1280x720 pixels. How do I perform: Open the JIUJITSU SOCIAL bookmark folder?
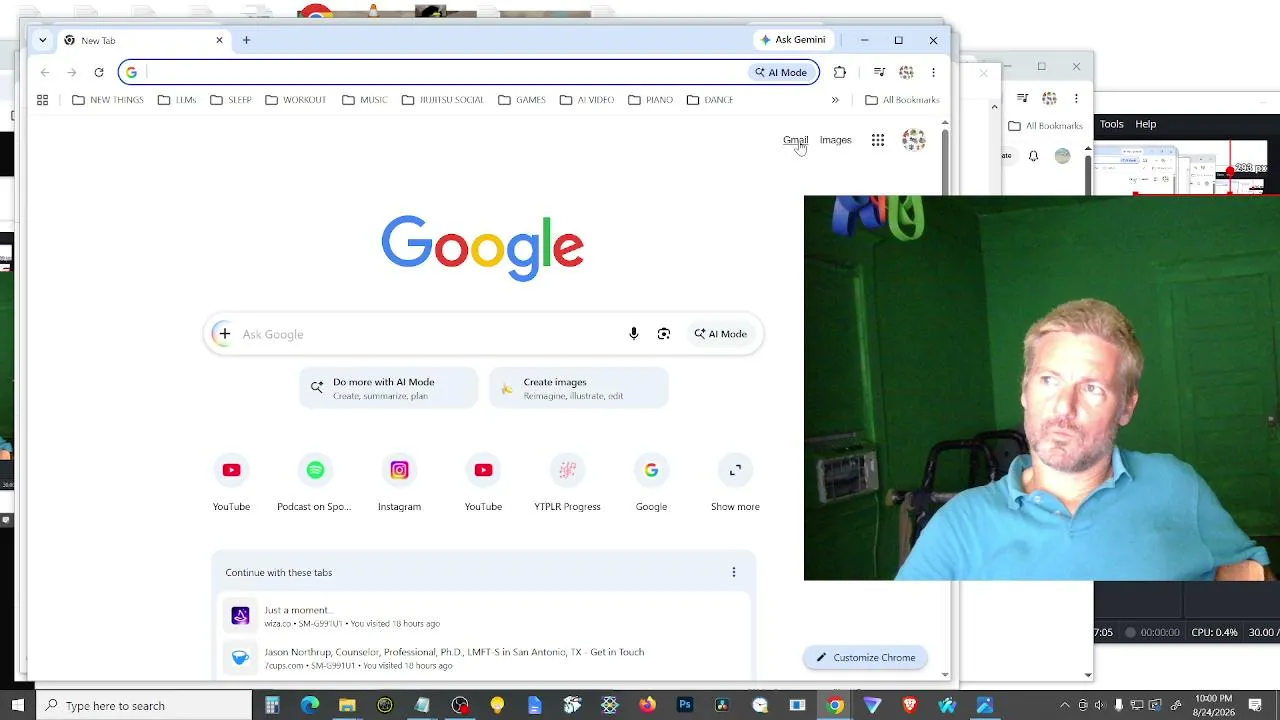[443, 100]
